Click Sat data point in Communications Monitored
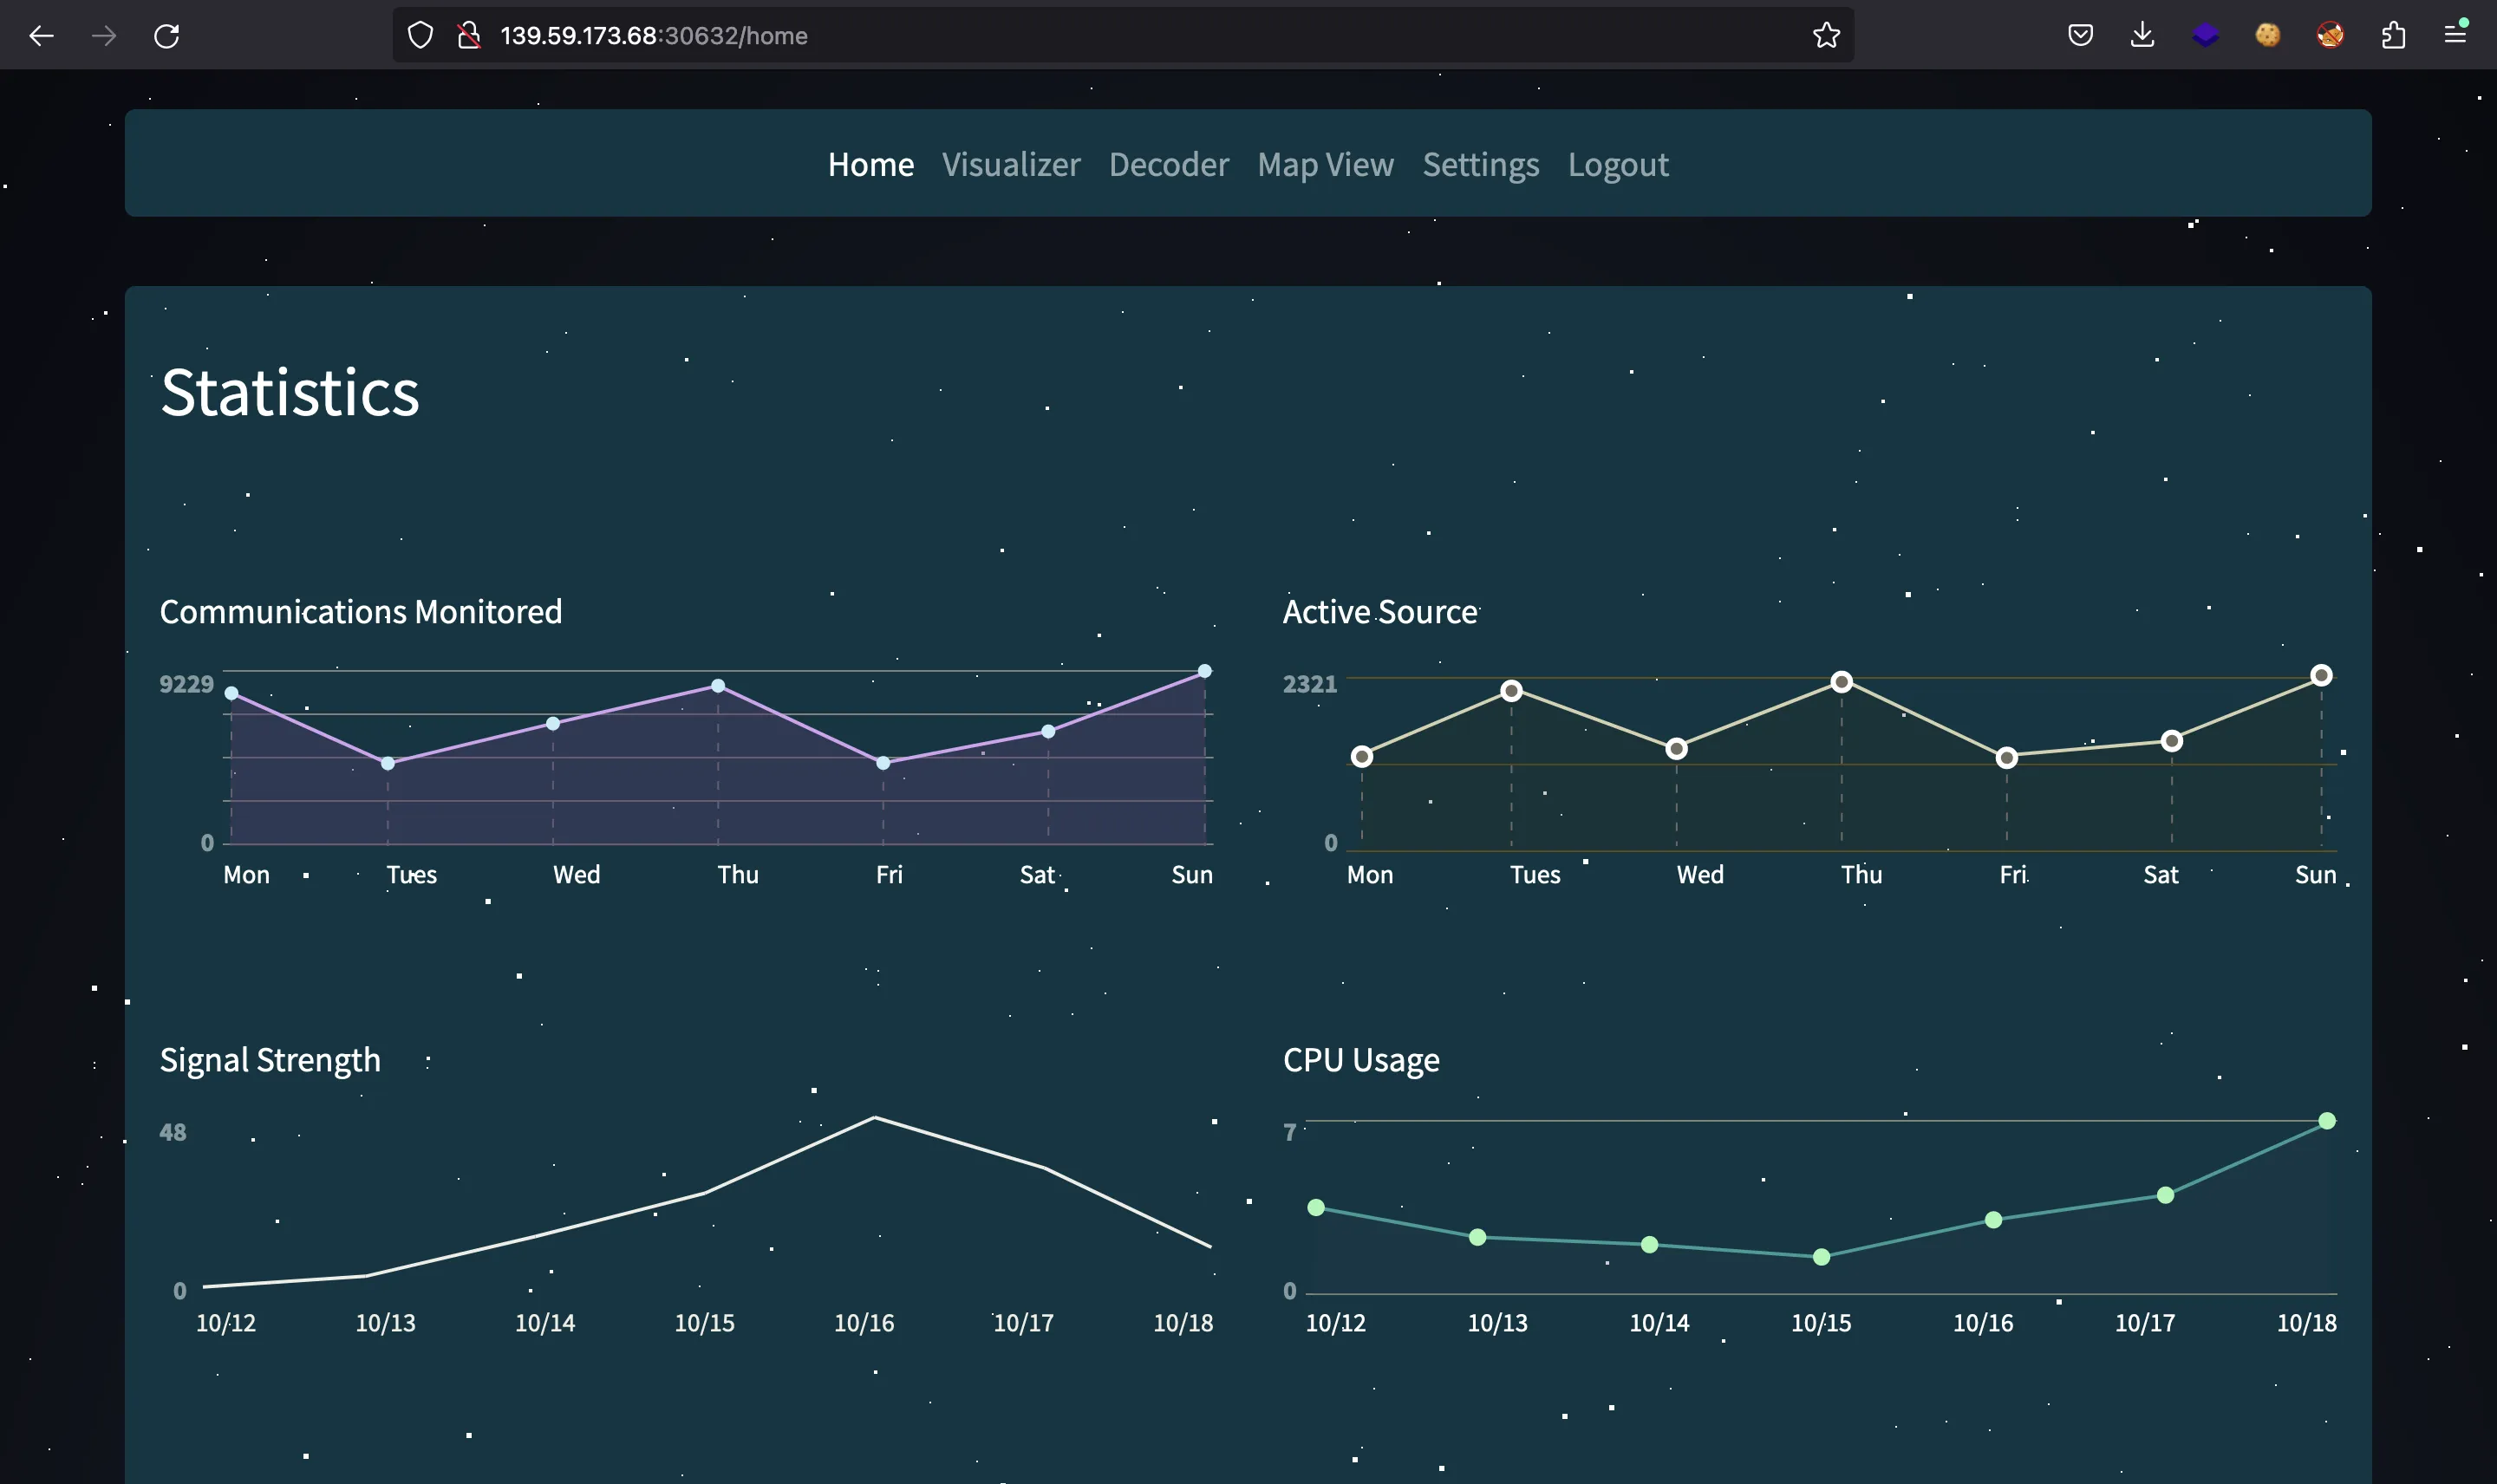This screenshot has height=1484, width=2497. [1048, 731]
